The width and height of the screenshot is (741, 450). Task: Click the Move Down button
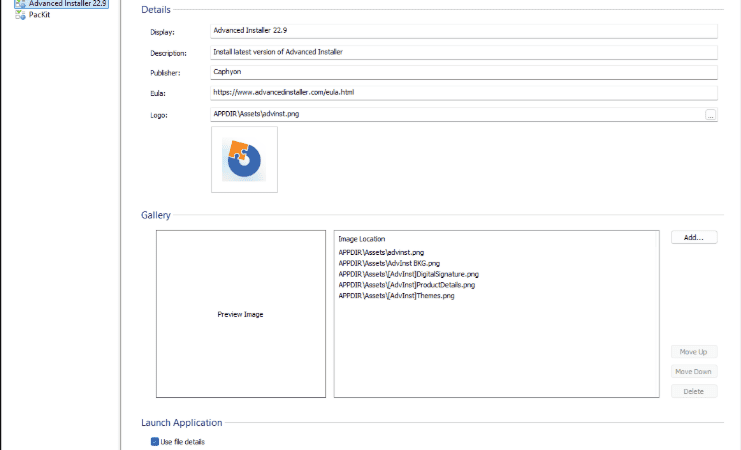(x=694, y=372)
